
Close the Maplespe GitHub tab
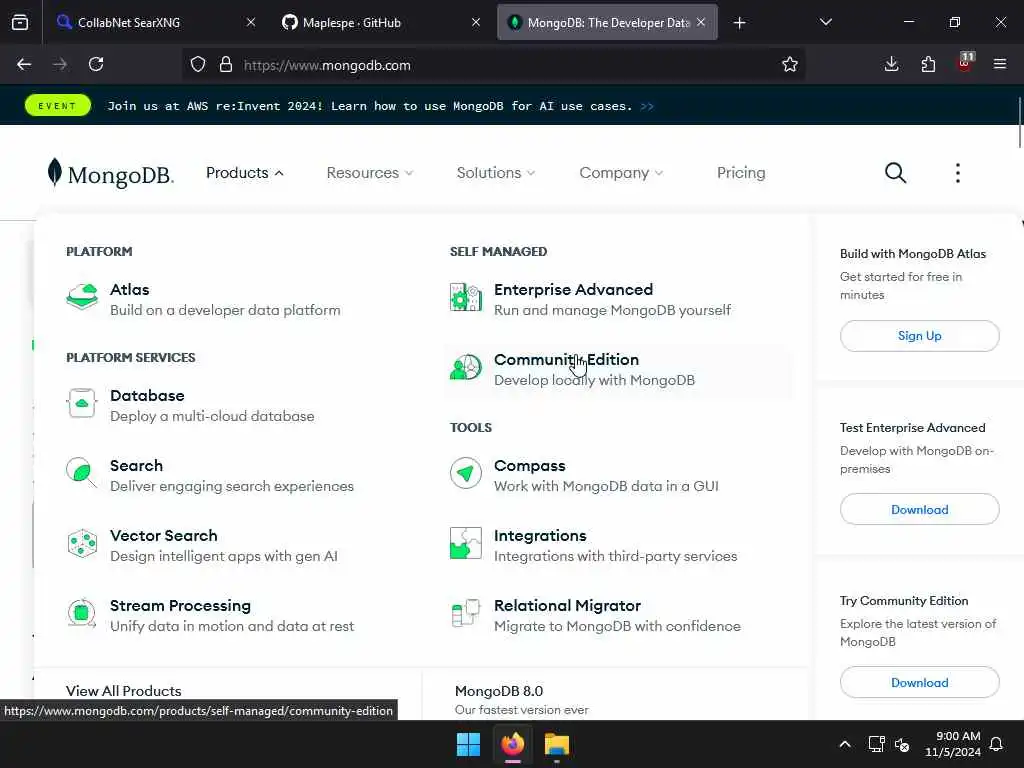click(x=476, y=23)
